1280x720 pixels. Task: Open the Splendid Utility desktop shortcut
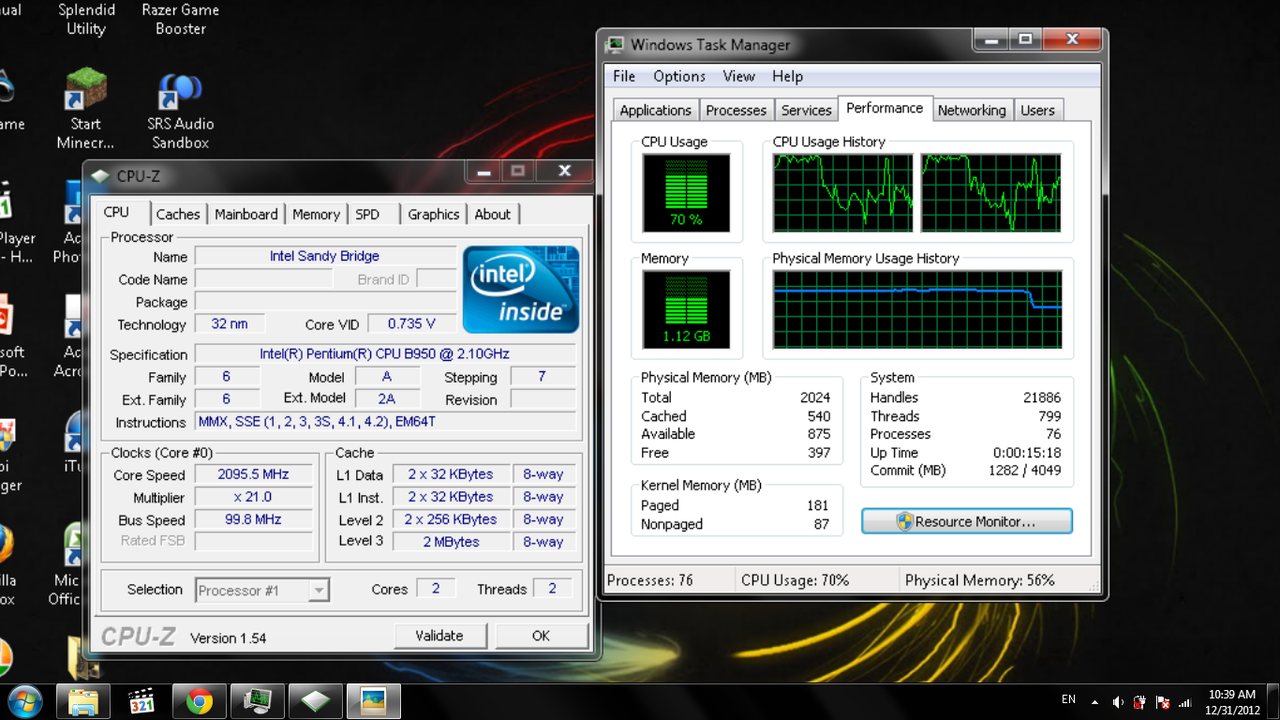[86, 18]
